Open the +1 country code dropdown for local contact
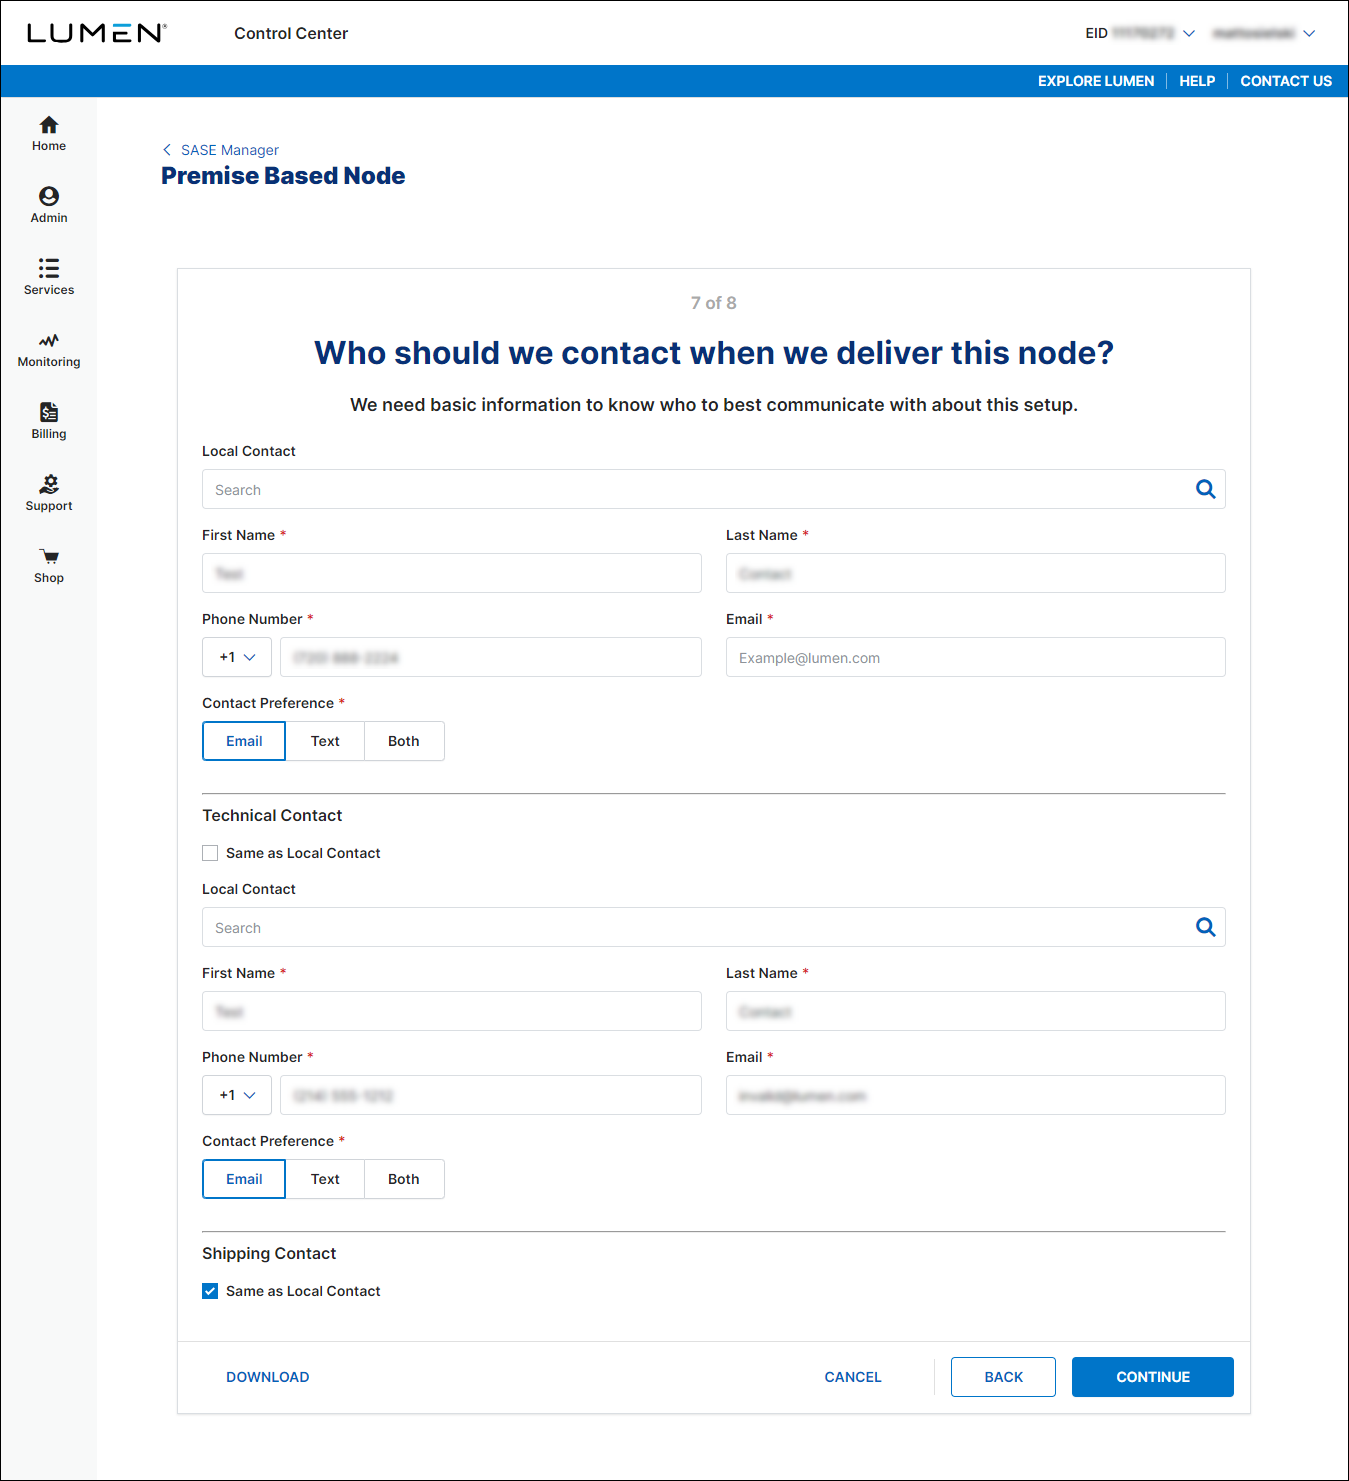The width and height of the screenshot is (1349, 1481). [x=237, y=657]
